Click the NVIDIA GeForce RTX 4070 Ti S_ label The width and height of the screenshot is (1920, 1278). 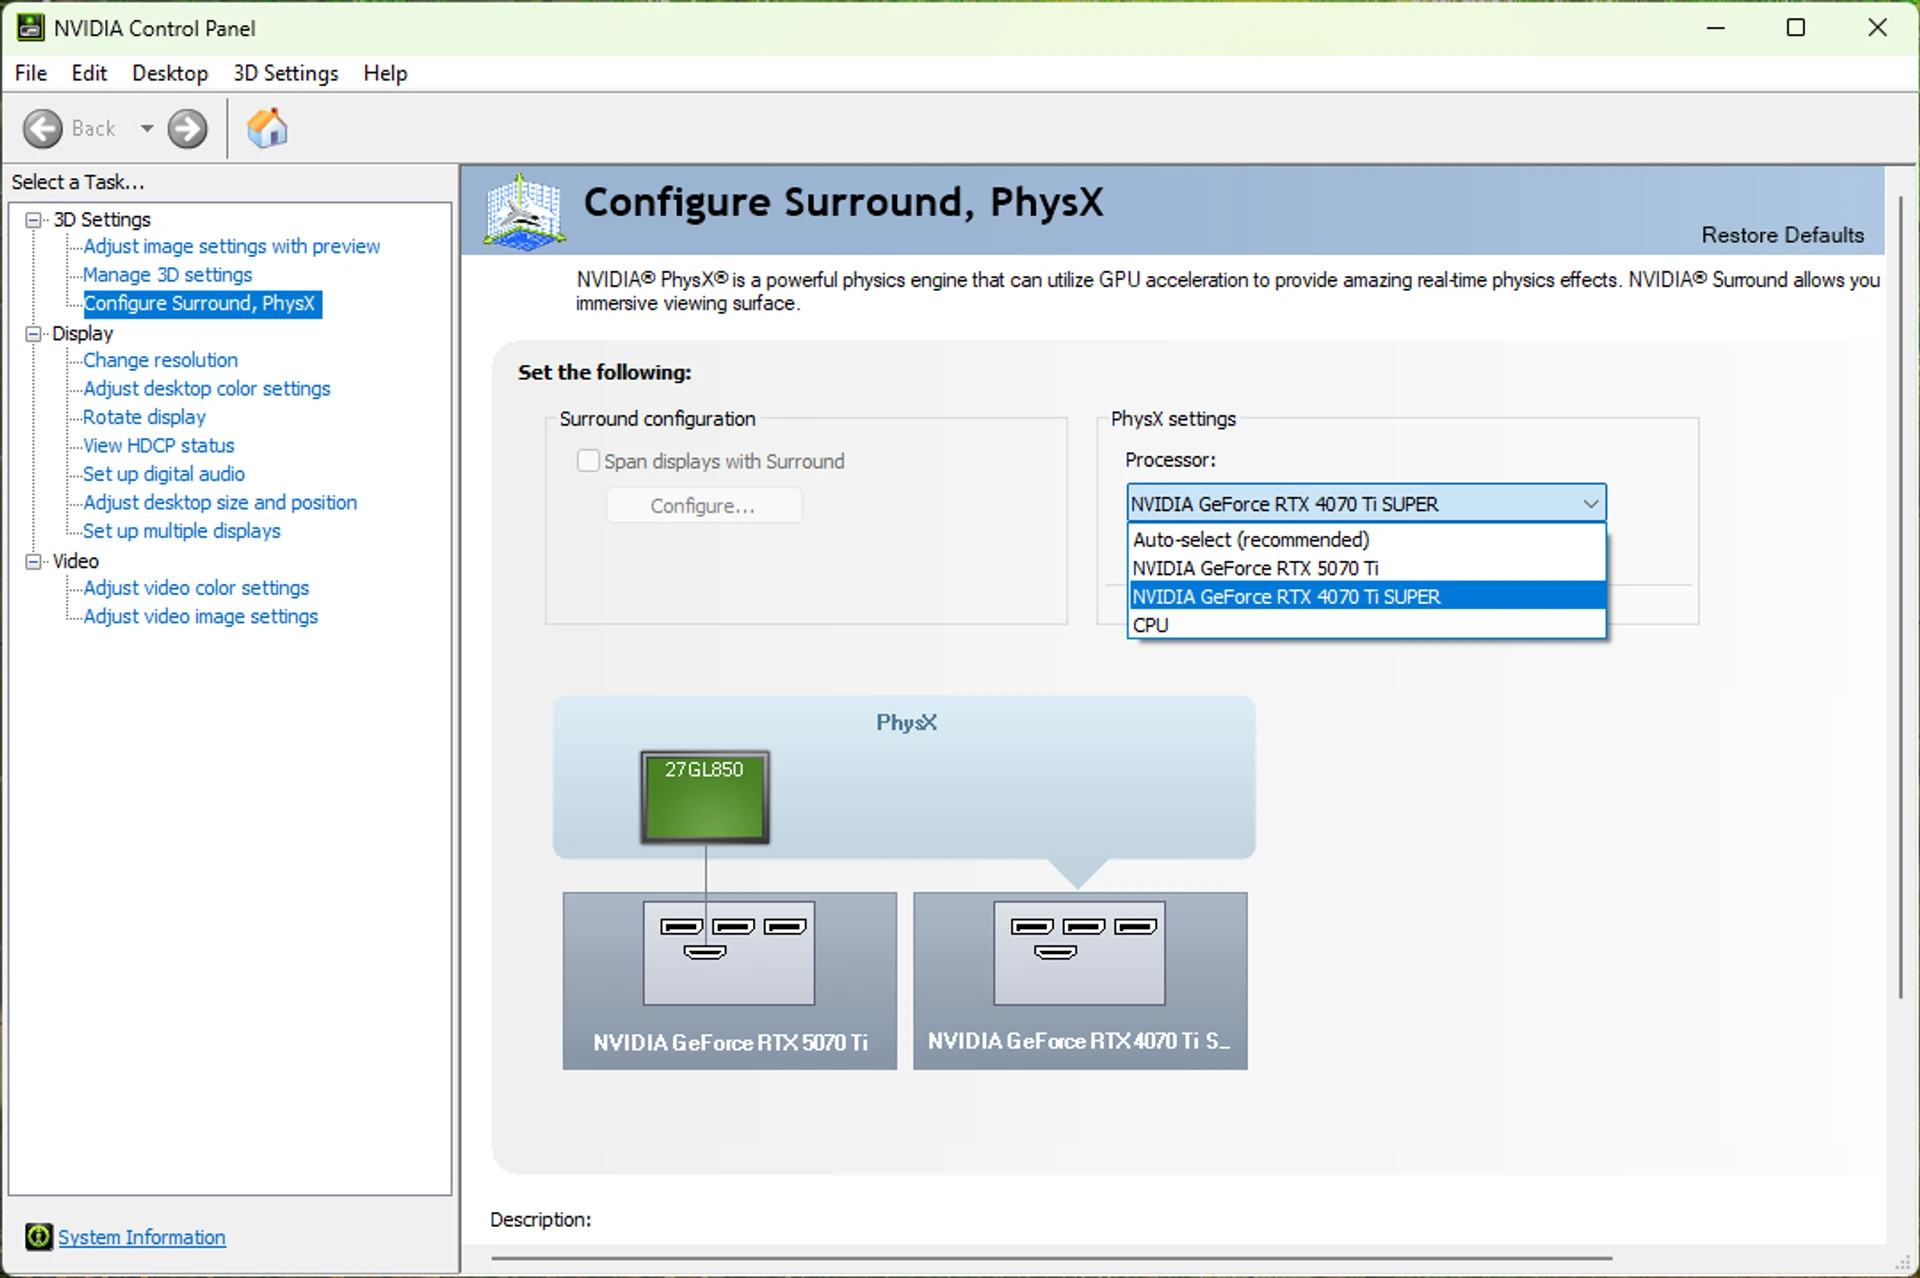tap(1079, 1042)
